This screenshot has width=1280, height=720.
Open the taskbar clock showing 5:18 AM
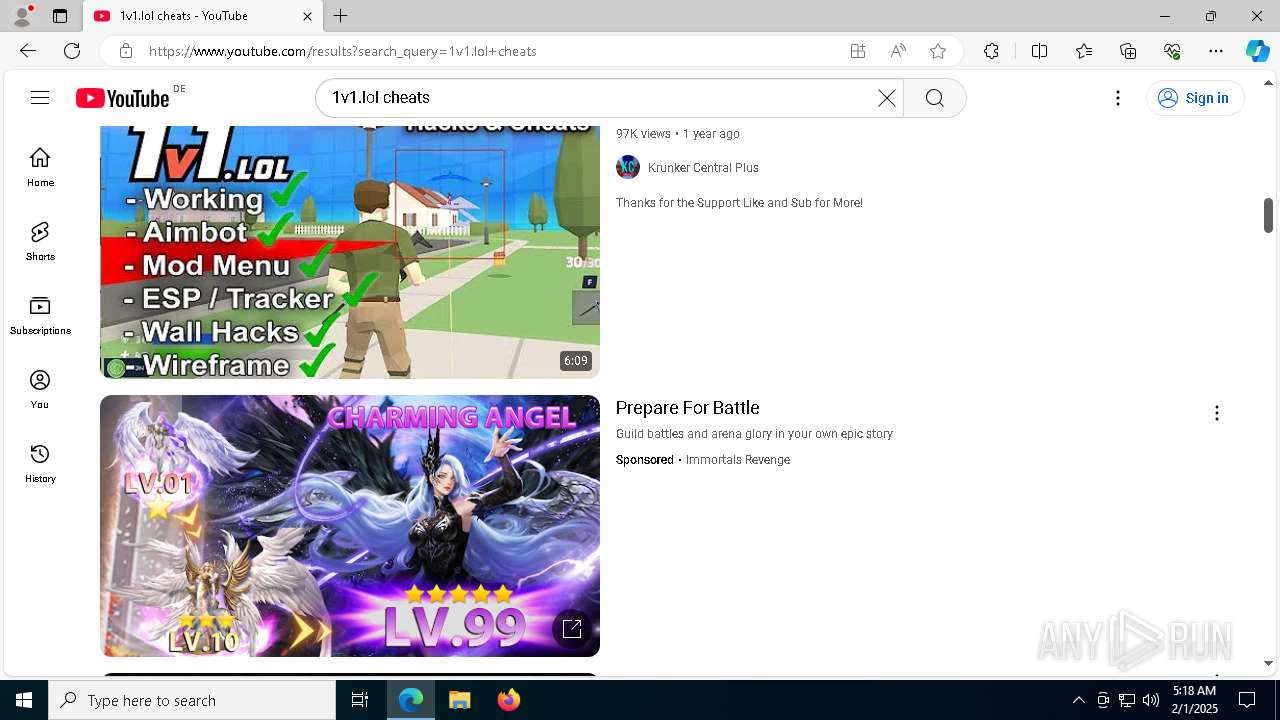point(1194,700)
